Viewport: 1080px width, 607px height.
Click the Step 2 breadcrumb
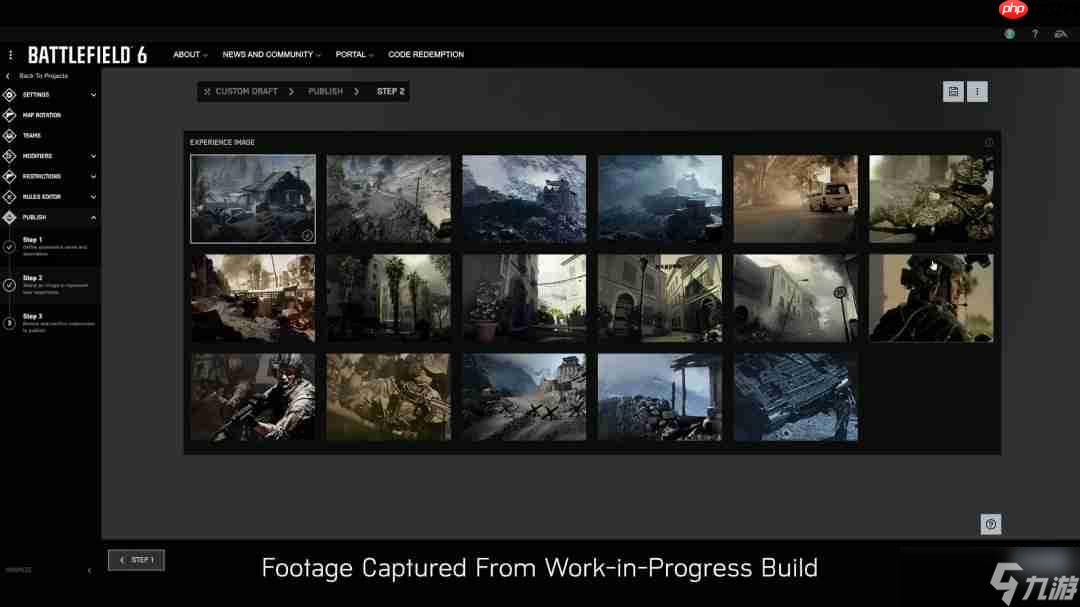click(x=391, y=92)
